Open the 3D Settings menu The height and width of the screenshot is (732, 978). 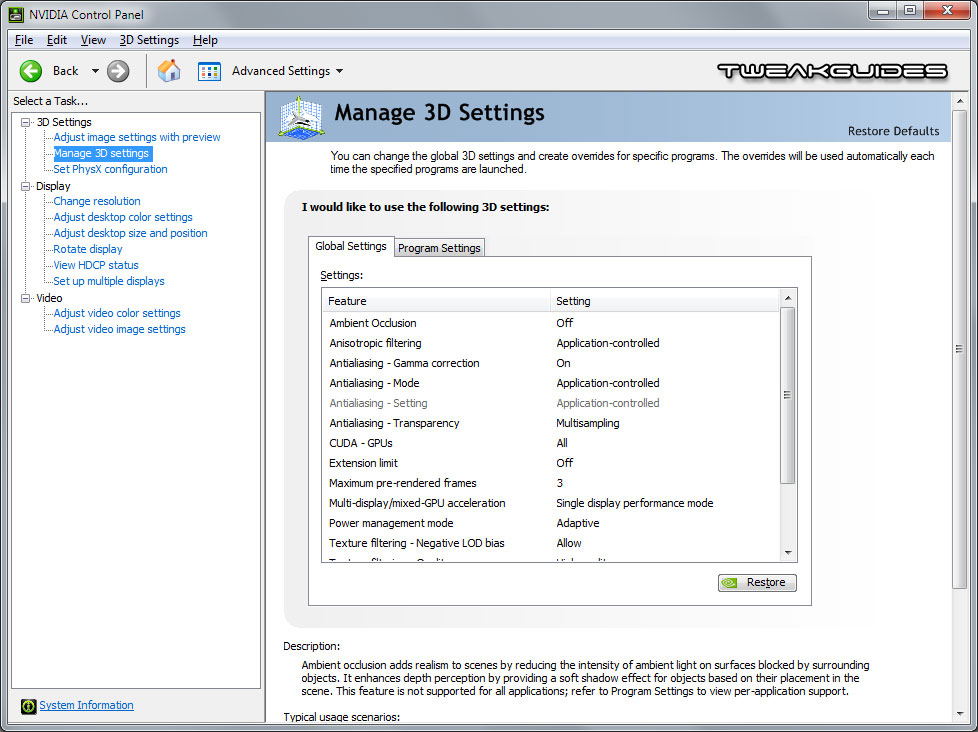tap(149, 40)
